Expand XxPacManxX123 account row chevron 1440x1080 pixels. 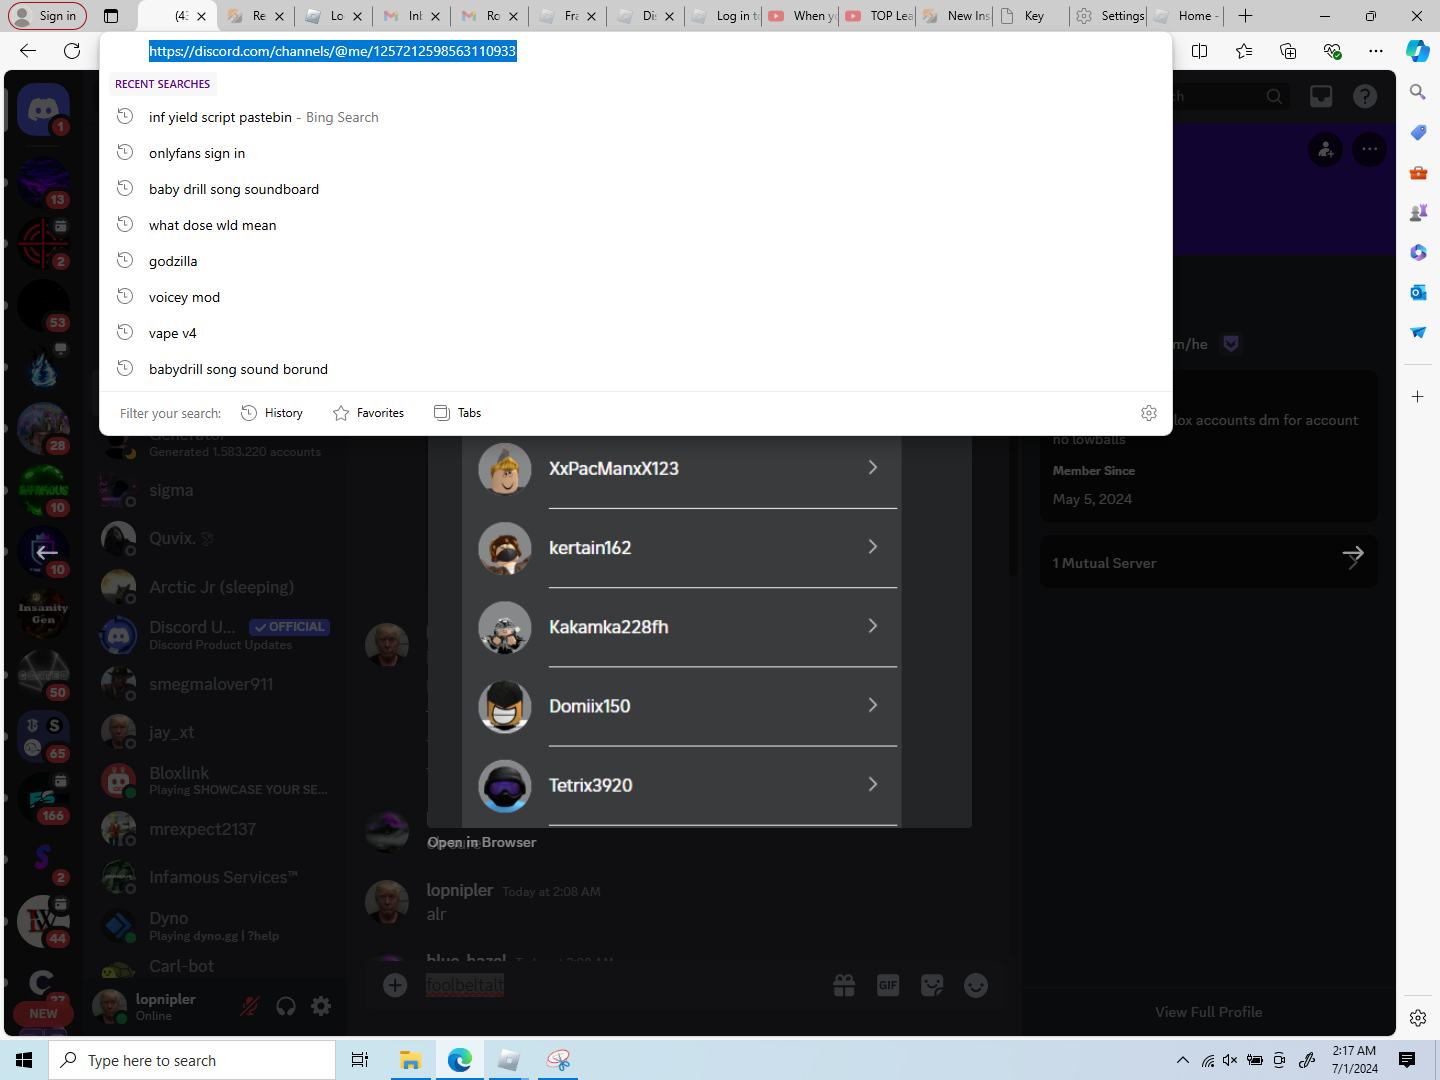coord(873,468)
